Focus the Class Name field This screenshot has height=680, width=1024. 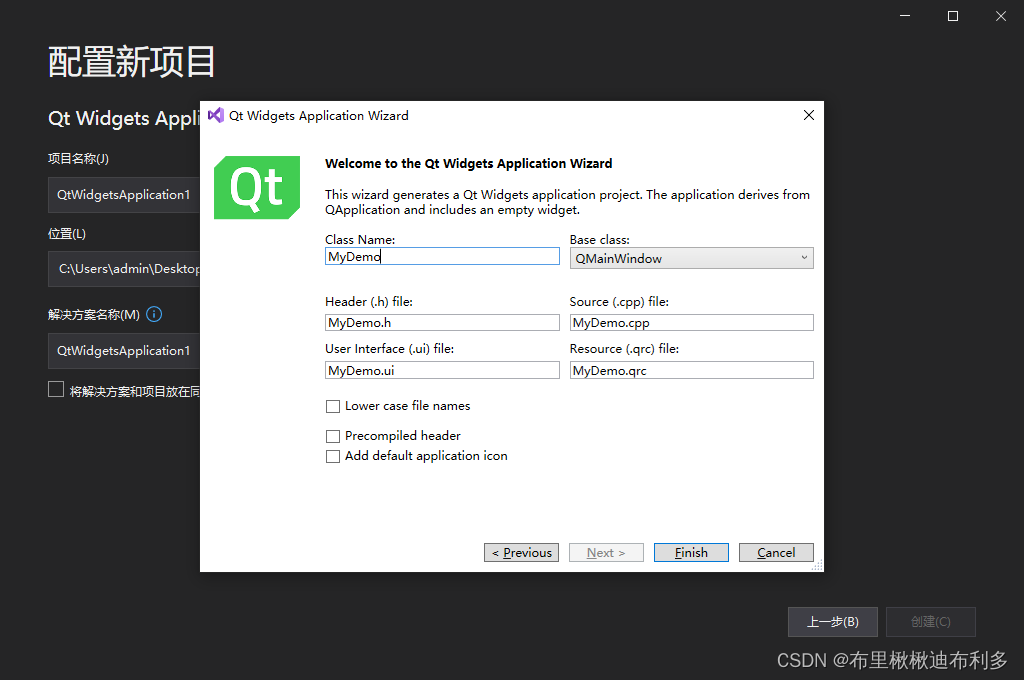442,256
